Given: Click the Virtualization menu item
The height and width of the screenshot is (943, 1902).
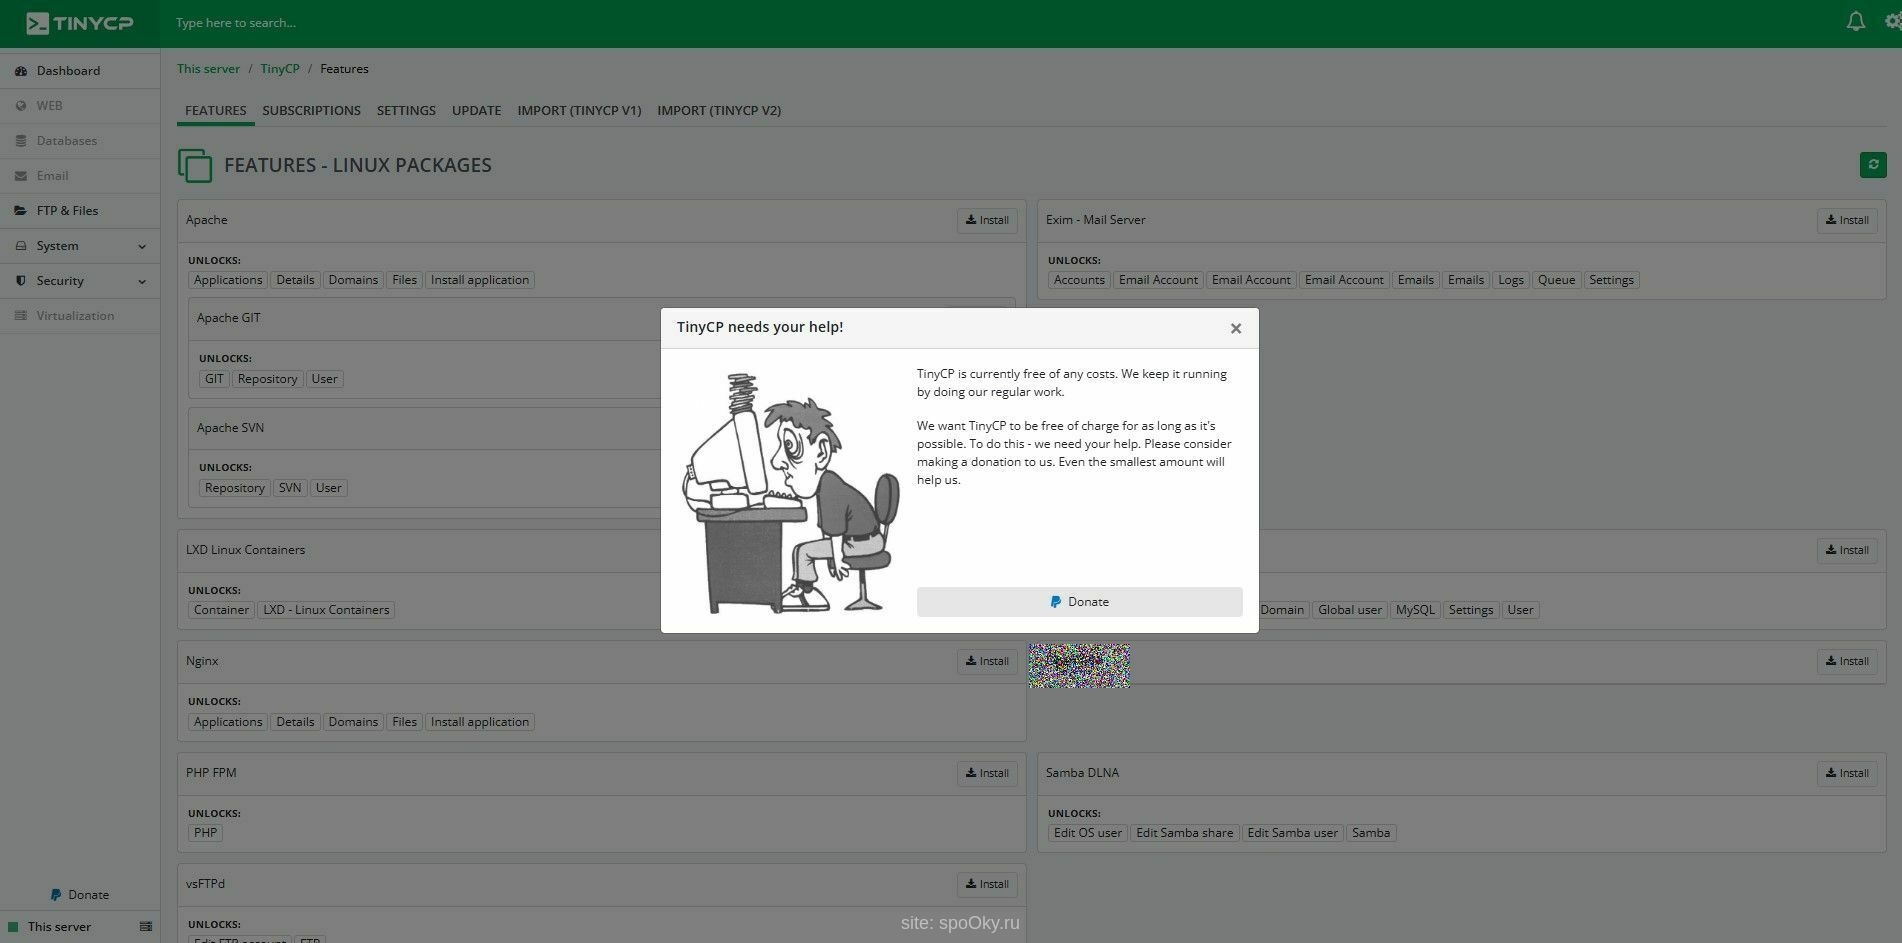Looking at the screenshot, I should (x=80, y=316).
